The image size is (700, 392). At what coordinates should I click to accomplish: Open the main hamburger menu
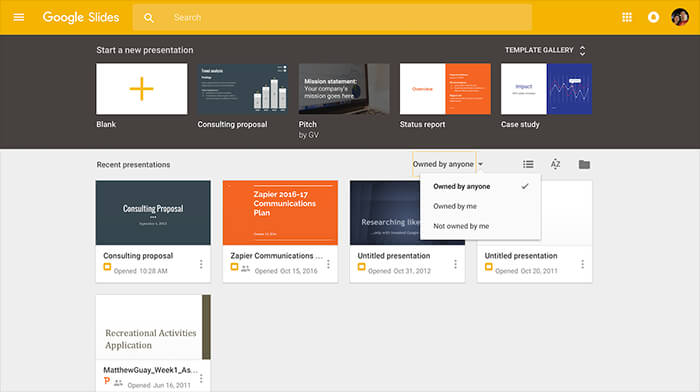click(x=19, y=17)
